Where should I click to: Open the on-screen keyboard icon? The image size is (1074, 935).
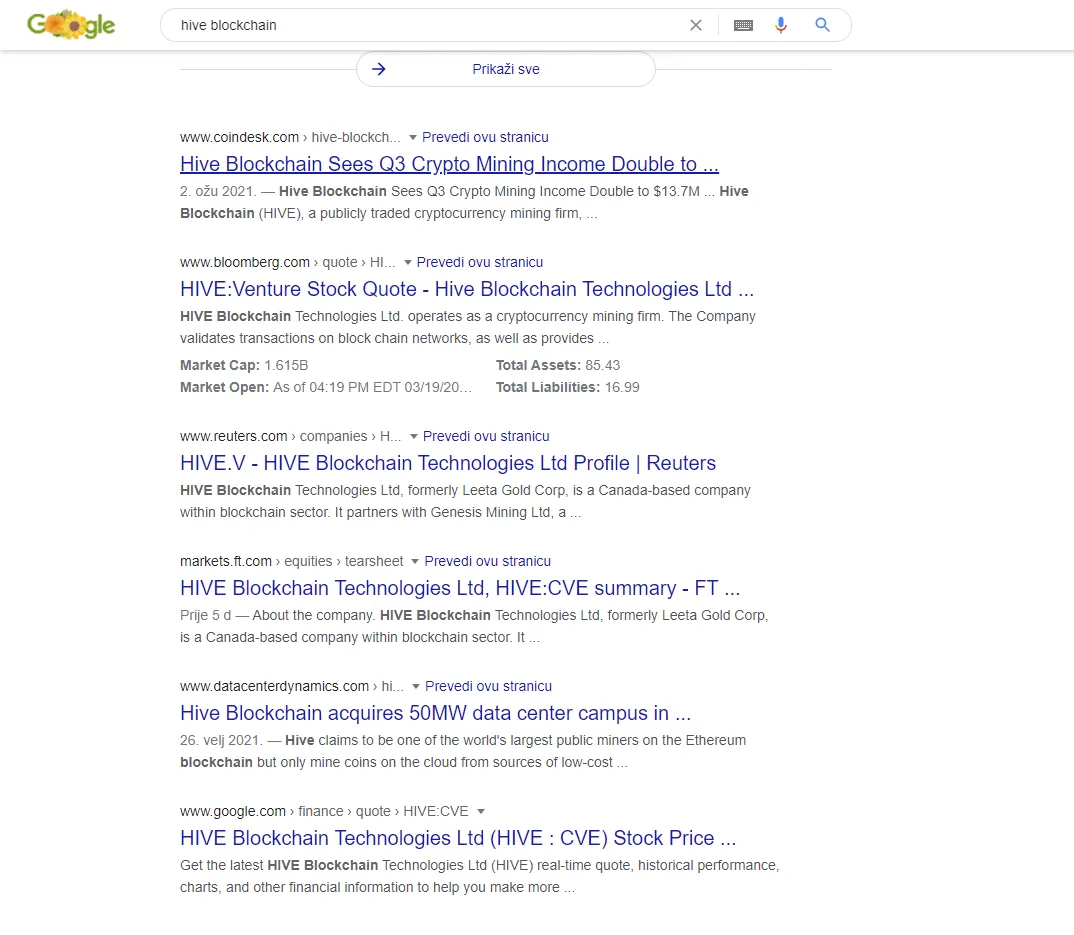coord(743,25)
